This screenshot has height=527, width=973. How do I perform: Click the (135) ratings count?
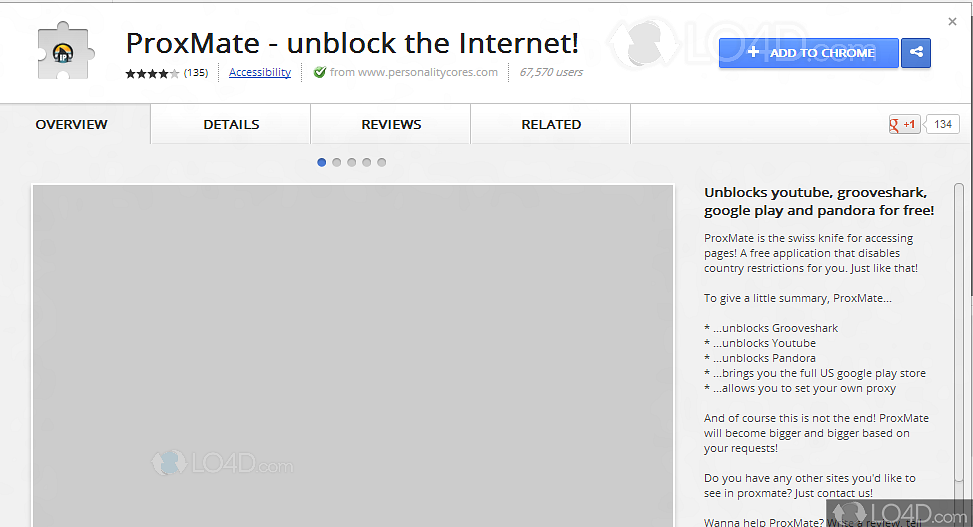[x=195, y=73]
